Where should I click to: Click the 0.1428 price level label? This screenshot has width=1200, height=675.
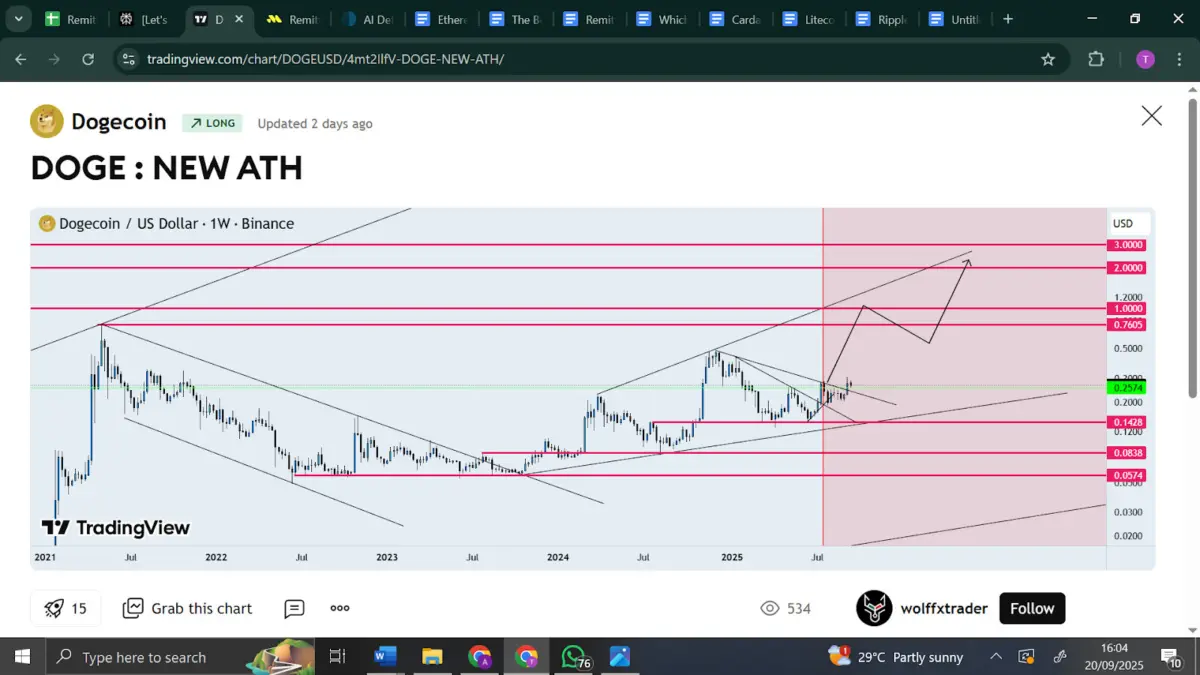[1127, 422]
